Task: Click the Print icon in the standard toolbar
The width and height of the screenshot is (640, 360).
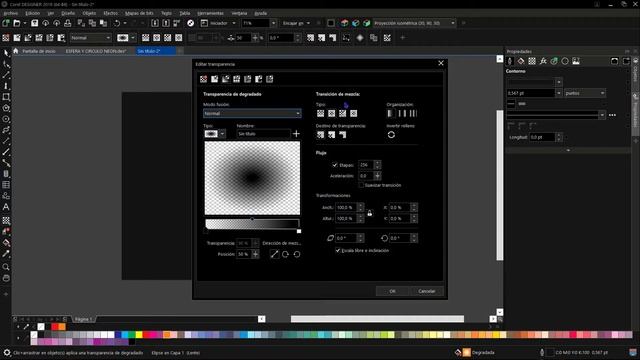Action: point(68,23)
